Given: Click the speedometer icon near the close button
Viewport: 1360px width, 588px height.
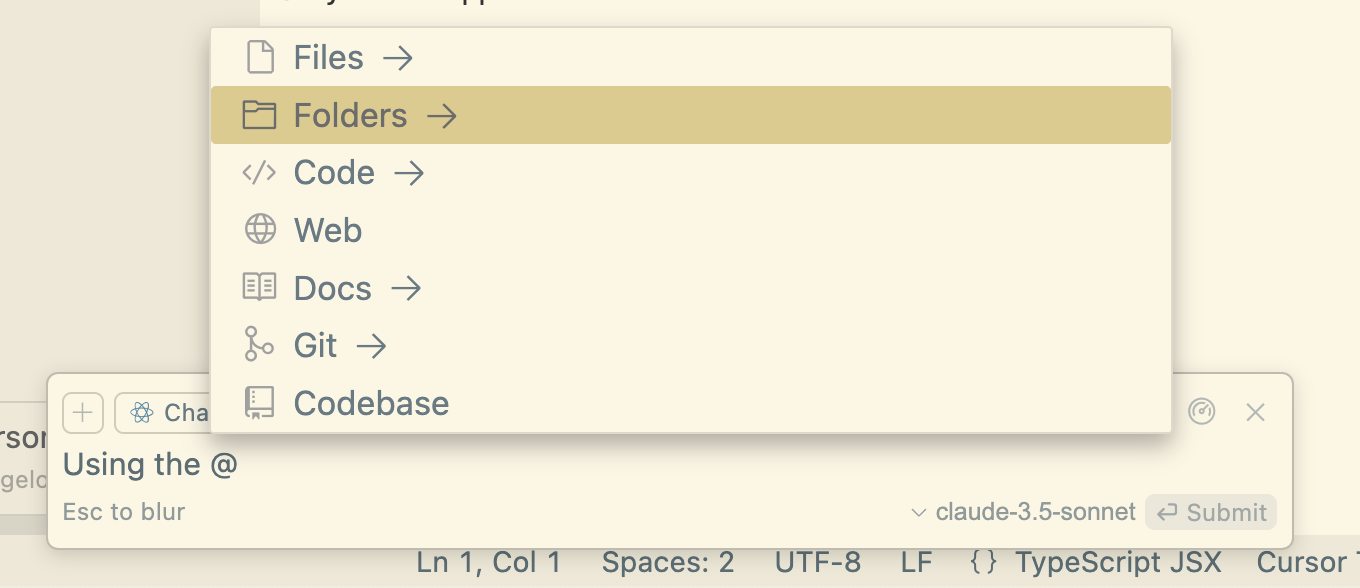Looking at the screenshot, I should pos(1201,411).
